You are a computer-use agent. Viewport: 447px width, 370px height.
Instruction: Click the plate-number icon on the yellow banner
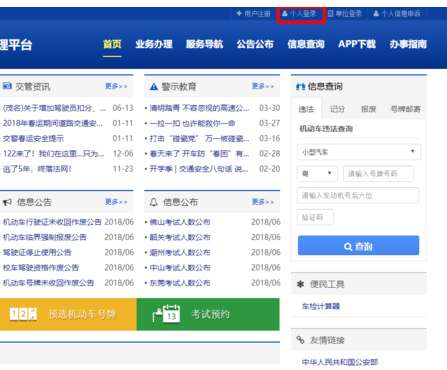coord(23,314)
